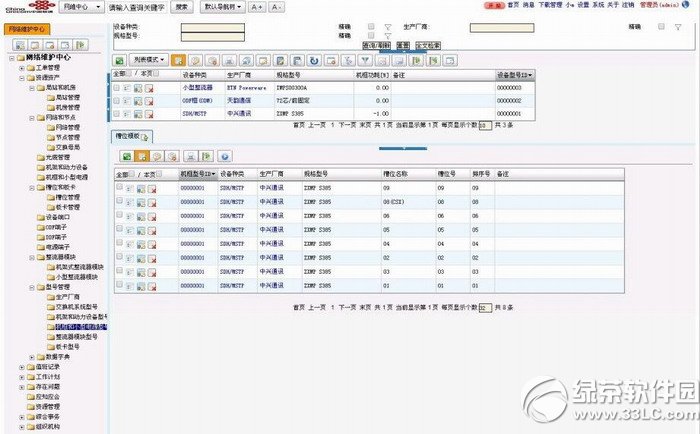
Task: Click orange highlighted icon in 槽位模板 toolbar
Action: coord(142,156)
